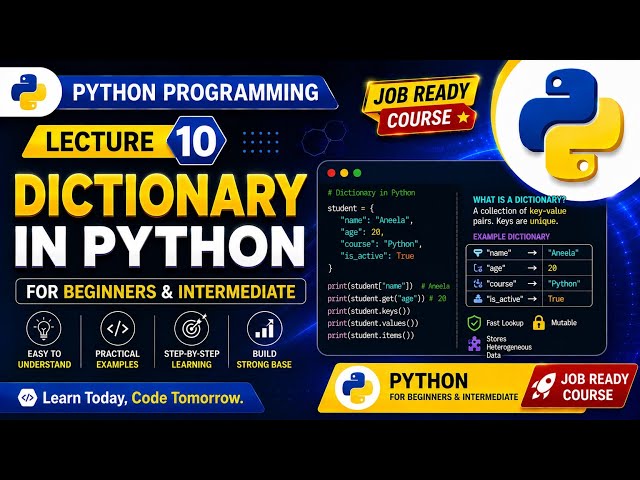Select the lightbulb icon above Easy to Understand
Image resolution: width=640 pixels, height=480 pixels.
(44, 329)
